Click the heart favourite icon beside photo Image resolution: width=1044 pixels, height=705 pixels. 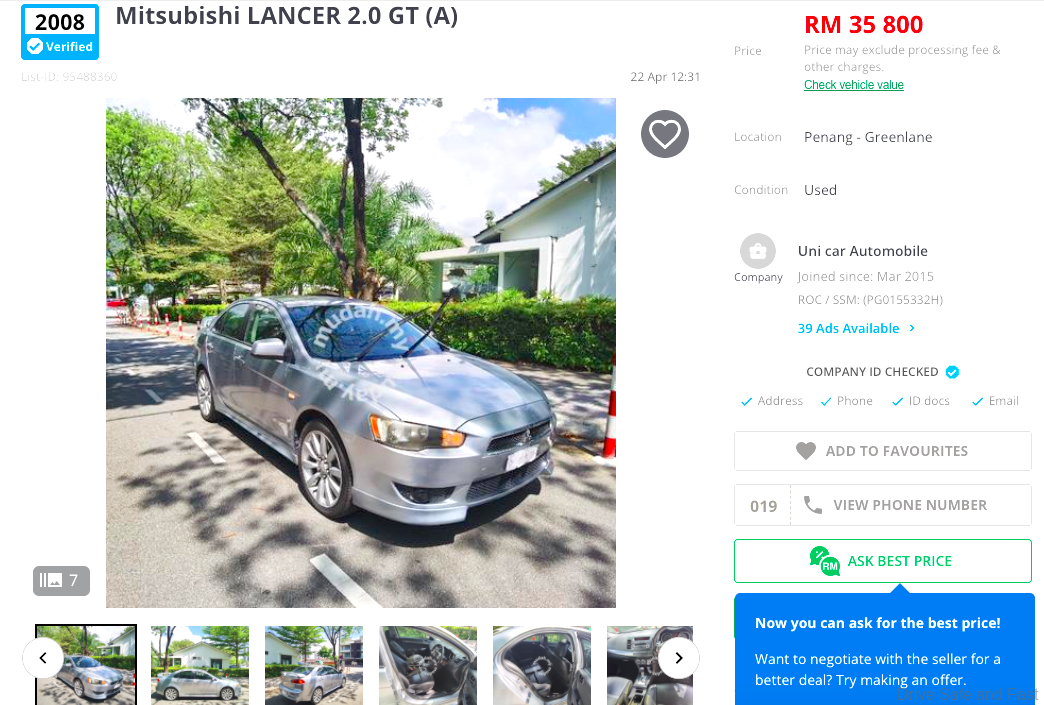664,134
